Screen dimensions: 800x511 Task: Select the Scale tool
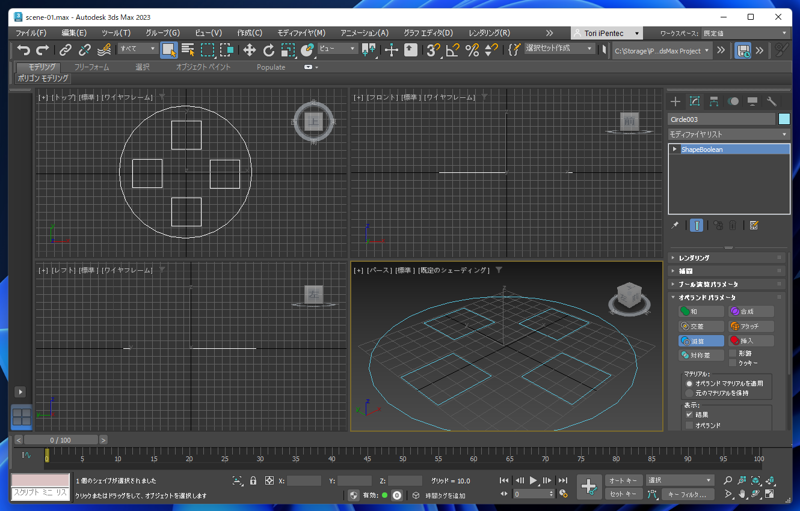288,50
